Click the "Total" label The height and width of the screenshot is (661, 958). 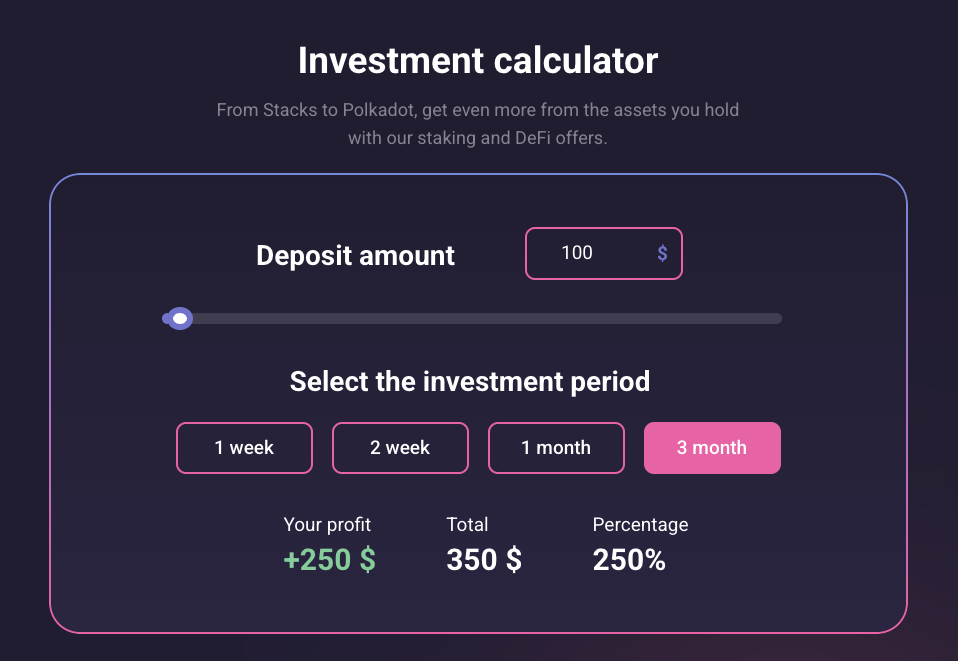pos(467,524)
